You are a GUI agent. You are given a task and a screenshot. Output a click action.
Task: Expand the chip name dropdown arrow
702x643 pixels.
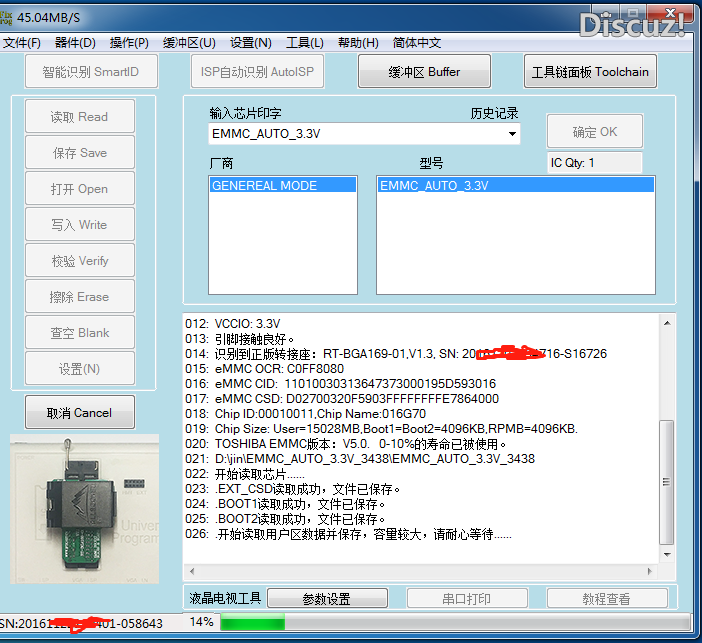click(512, 134)
